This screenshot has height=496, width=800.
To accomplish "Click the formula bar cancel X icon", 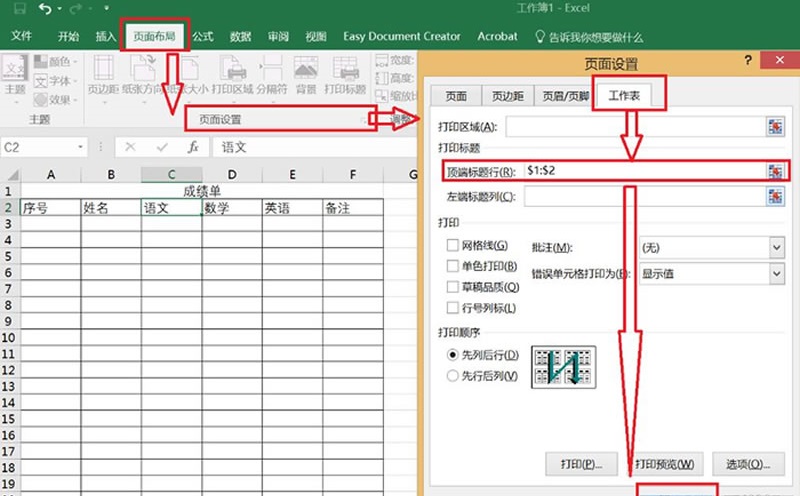I will 130,147.
